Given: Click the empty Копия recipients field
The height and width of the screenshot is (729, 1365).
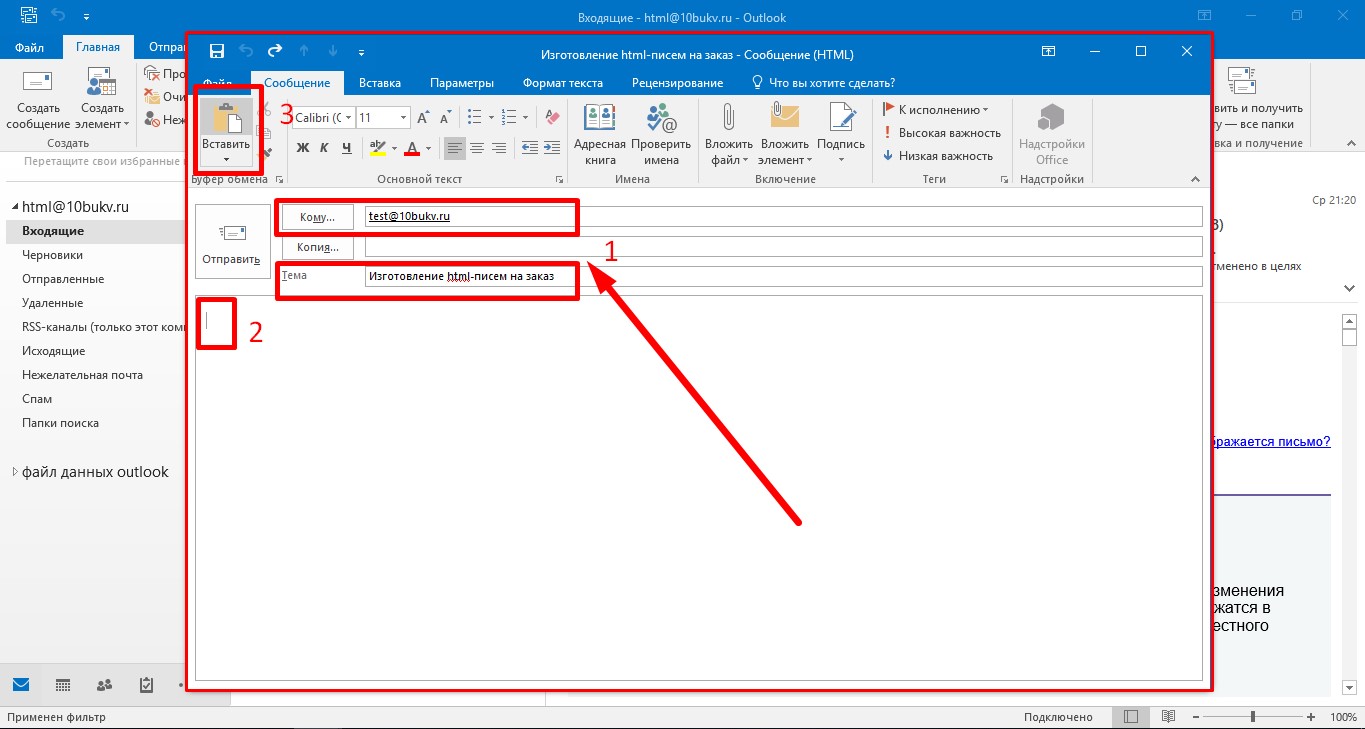Looking at the screenshot, I should click(x=783, y=246).
